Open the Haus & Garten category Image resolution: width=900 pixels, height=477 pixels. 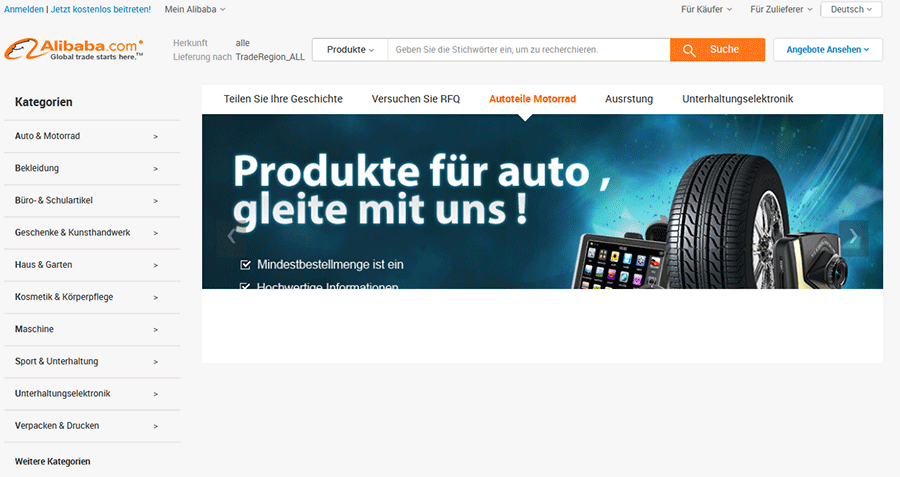(43, 265)
